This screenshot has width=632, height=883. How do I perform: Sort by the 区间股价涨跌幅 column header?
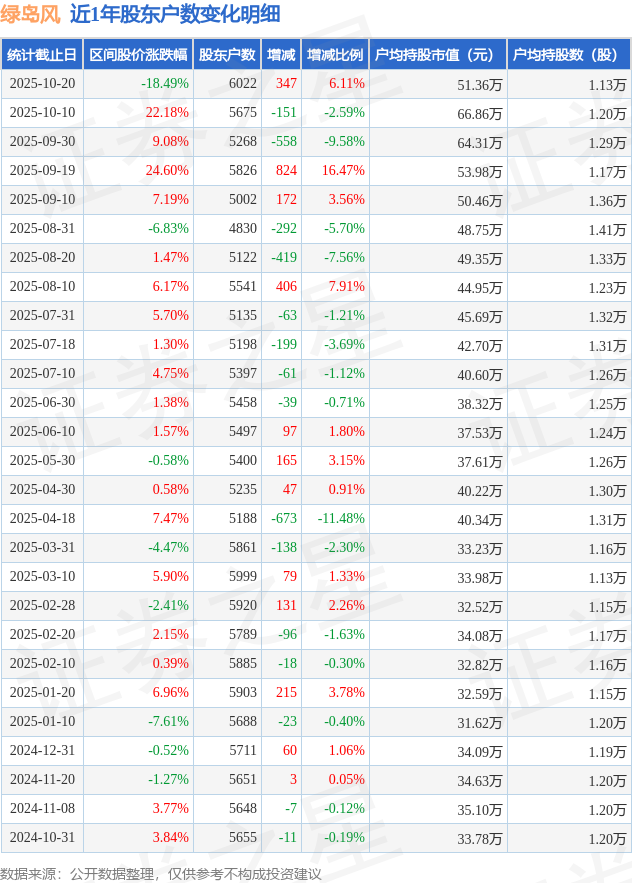point(138,55)
